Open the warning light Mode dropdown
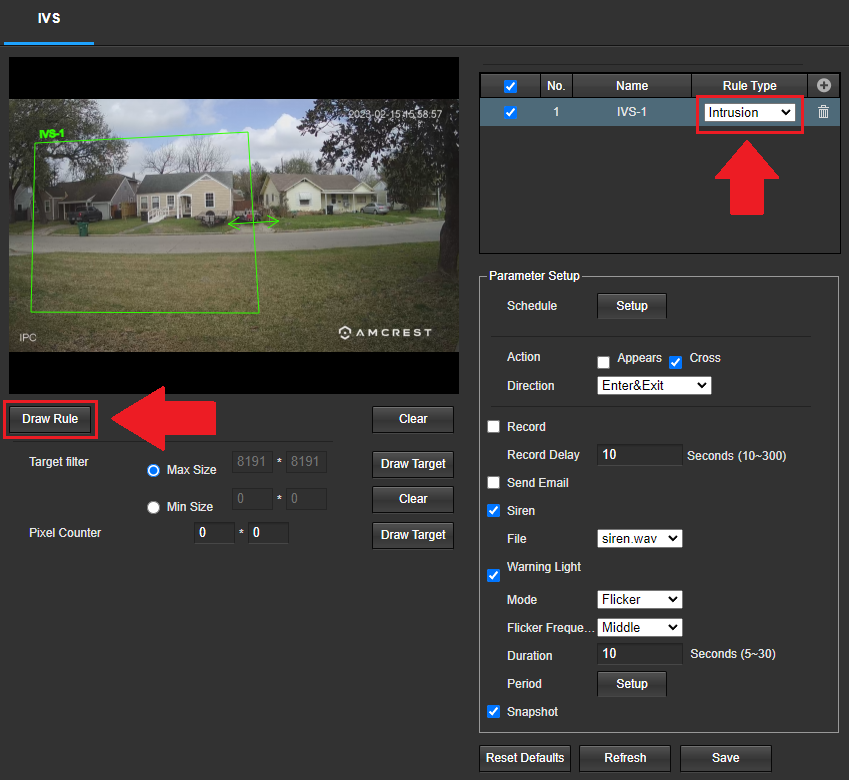 tap(639, 599)
